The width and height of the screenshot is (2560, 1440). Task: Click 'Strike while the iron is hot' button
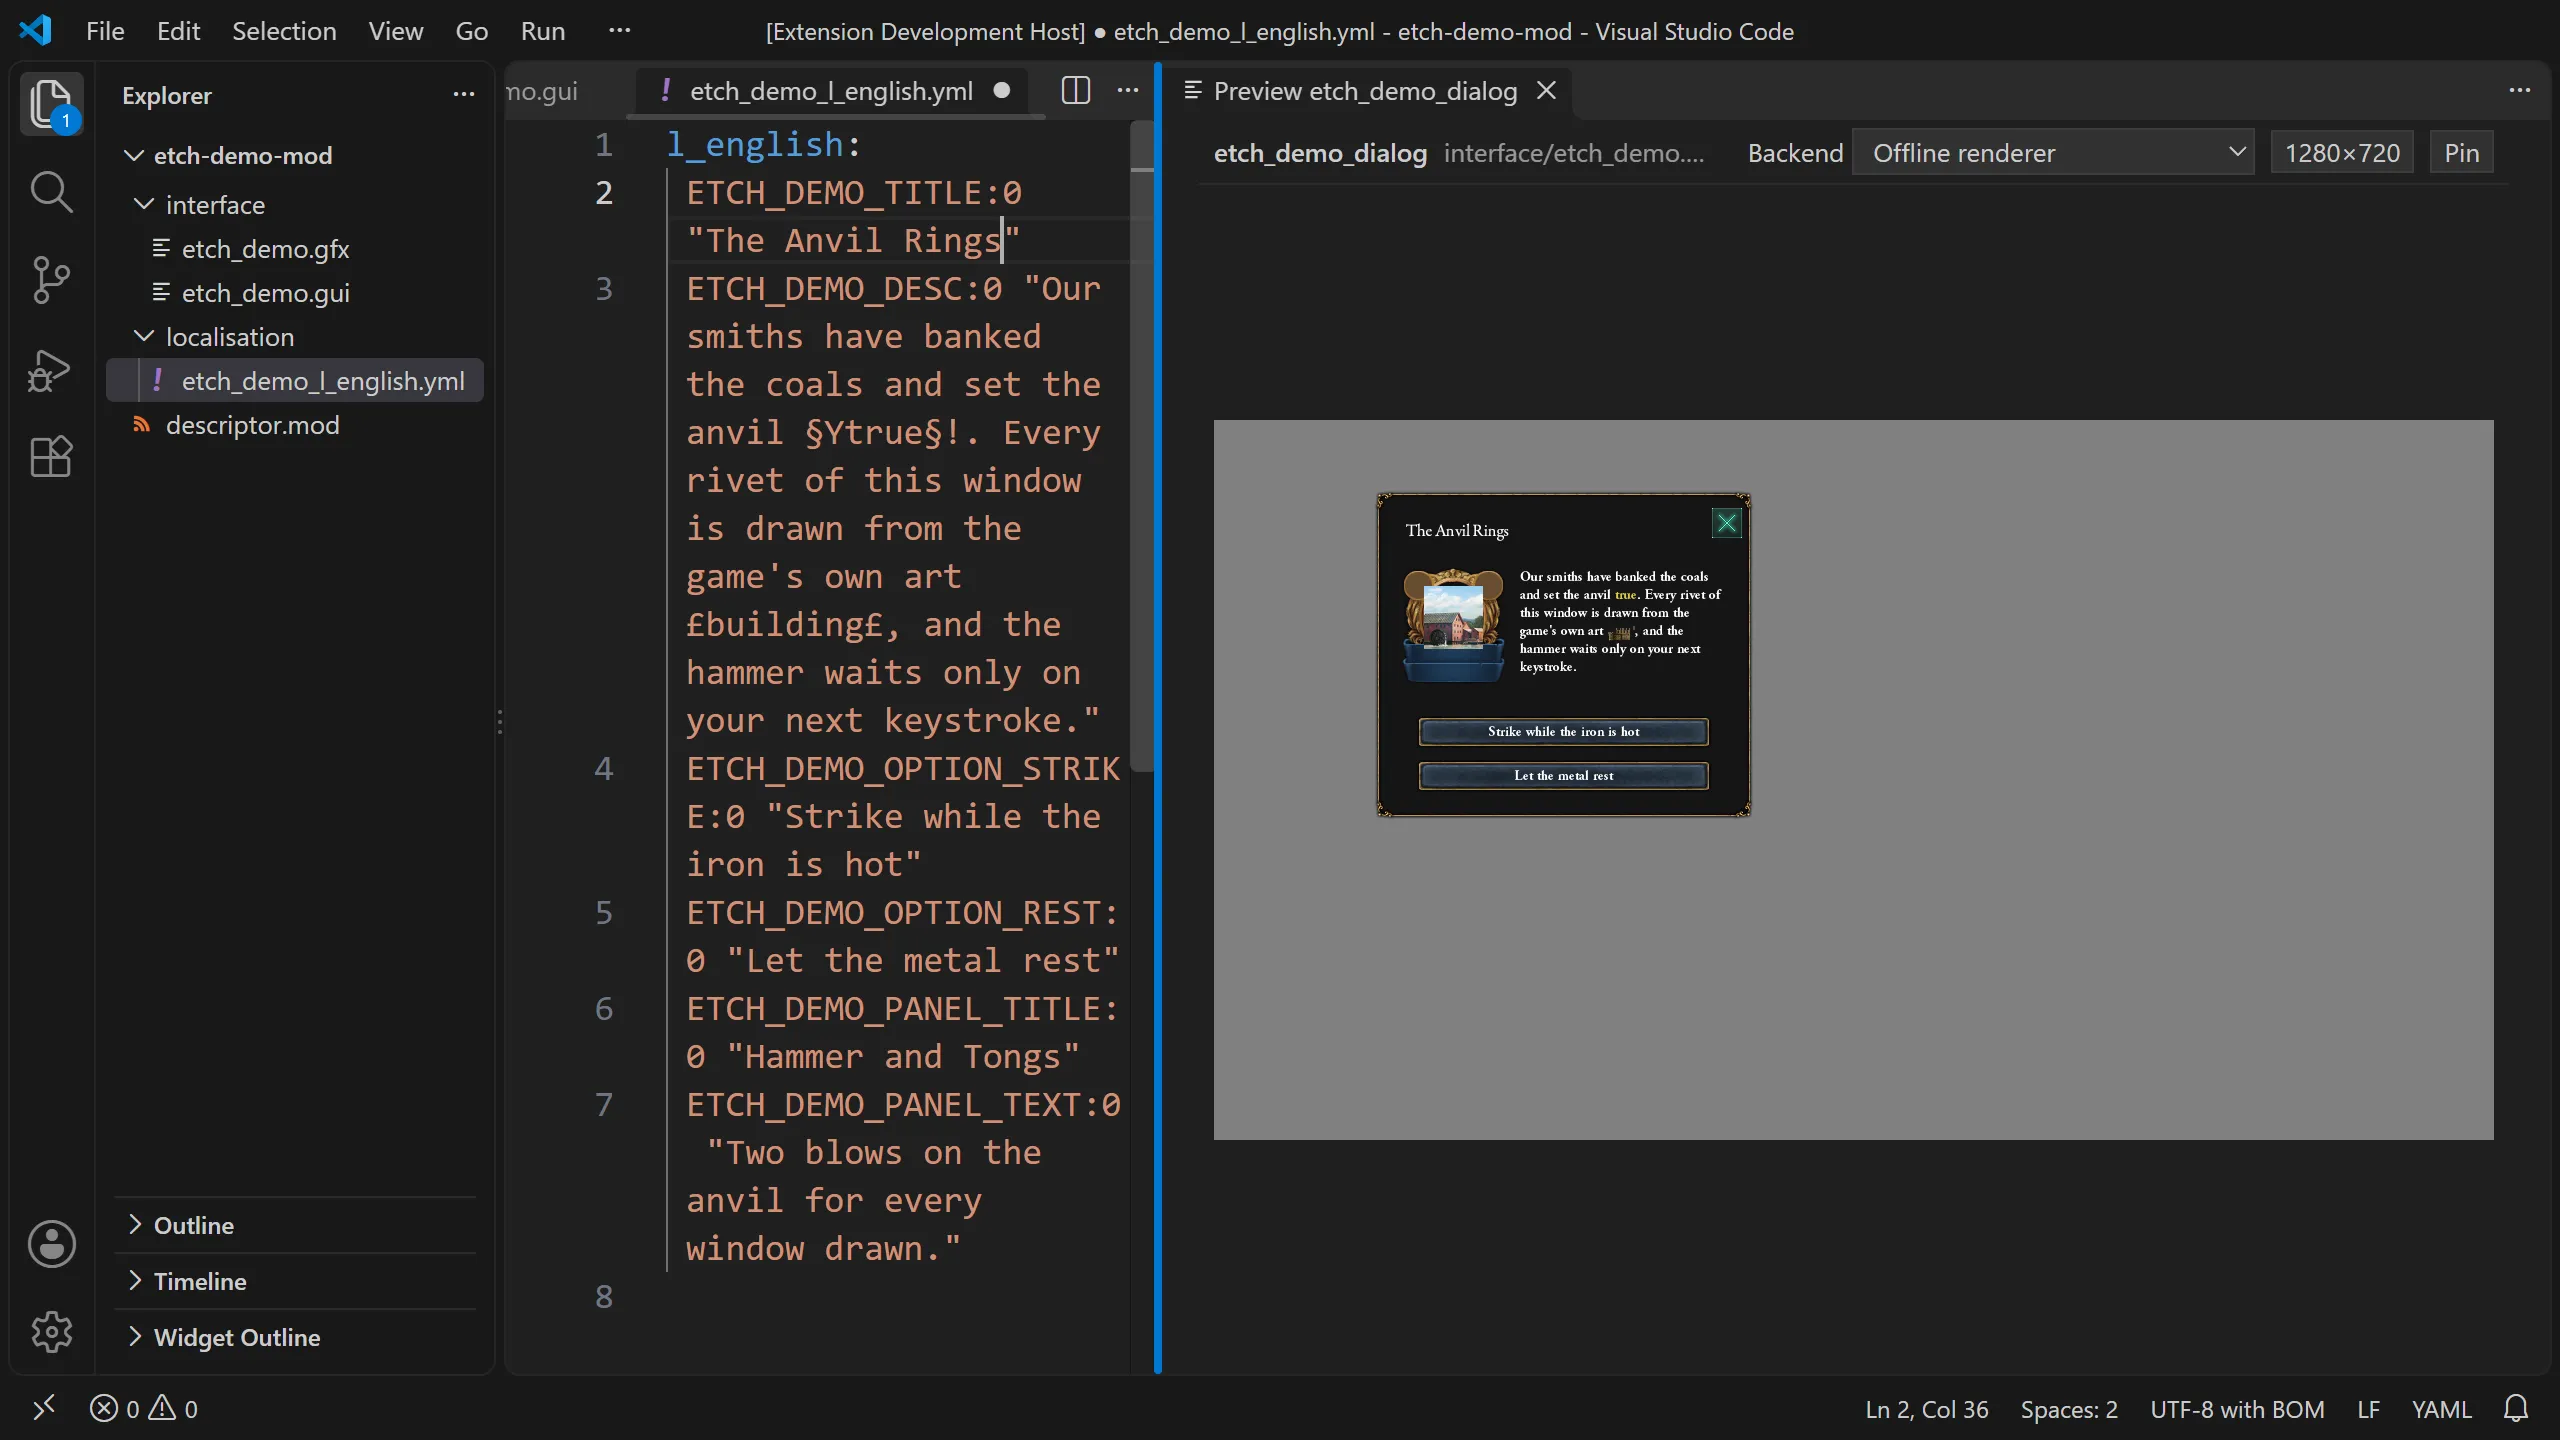coord(1563,731)
